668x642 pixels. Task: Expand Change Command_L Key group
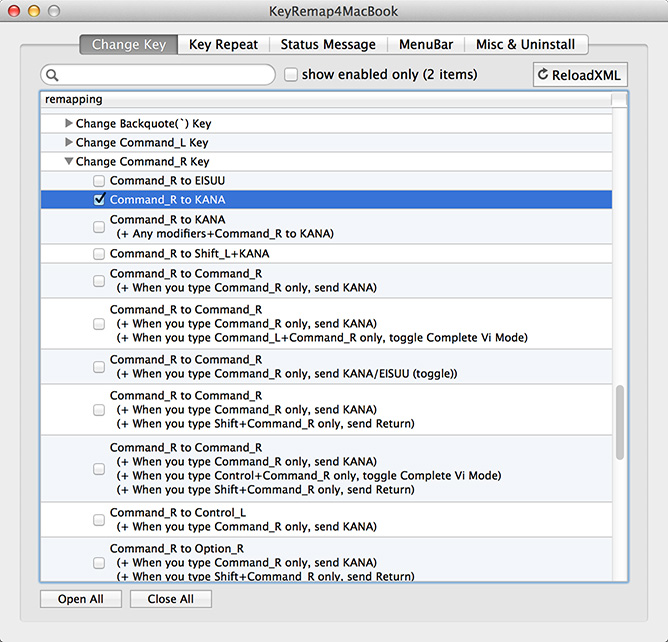point(68,142)
